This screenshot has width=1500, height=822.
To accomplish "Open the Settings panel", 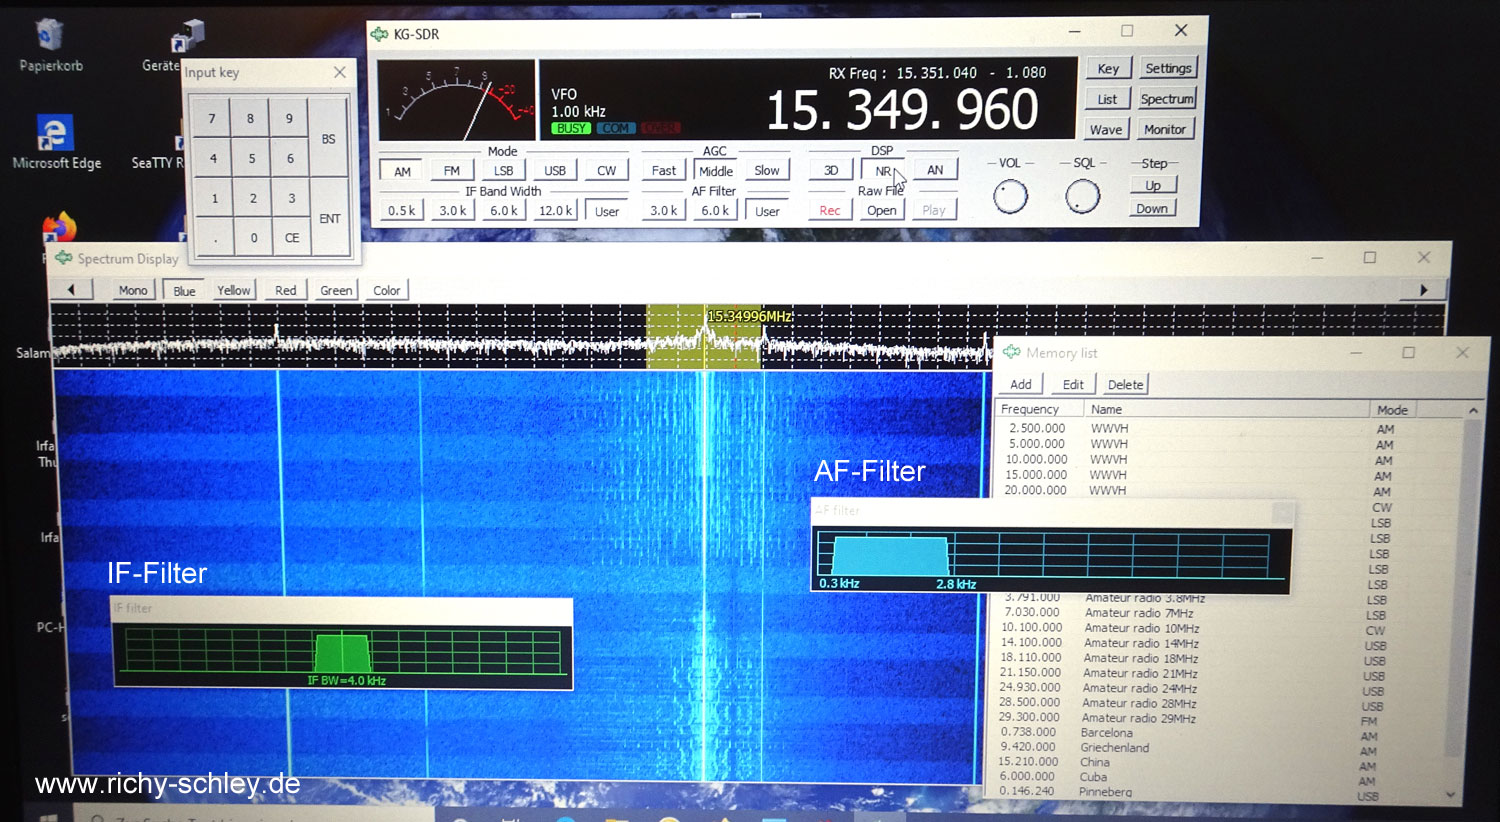I will coord(1167,69).
